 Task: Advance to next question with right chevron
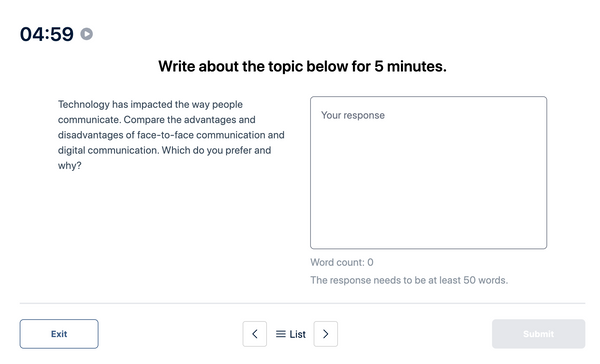326,334
